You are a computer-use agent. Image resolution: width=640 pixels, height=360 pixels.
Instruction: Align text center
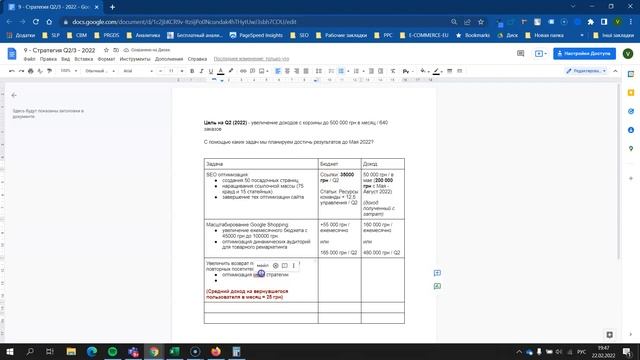287,71
